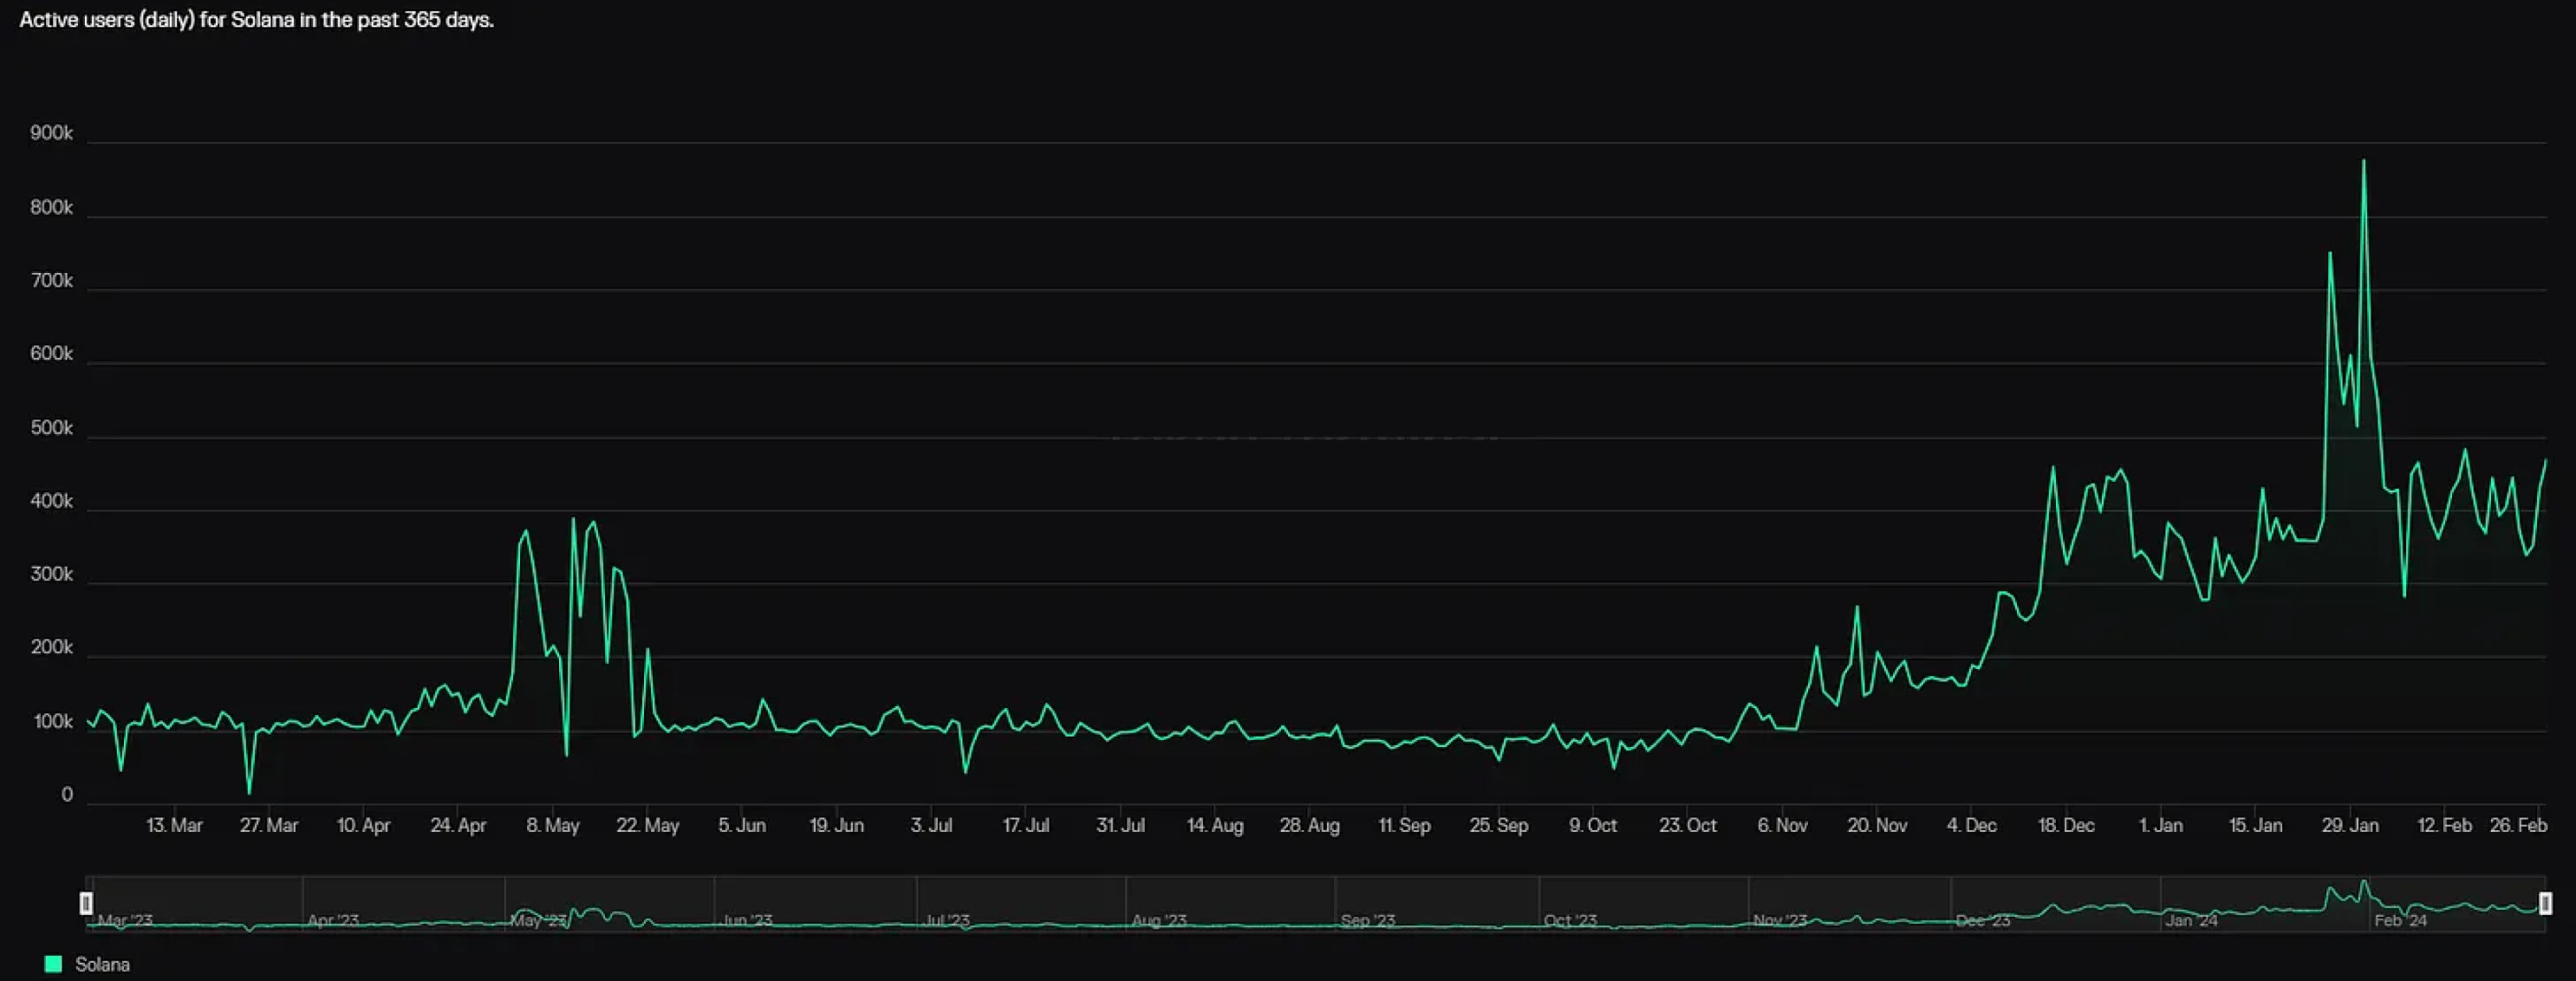The width and height of the screenshot is (2576, 981).
Task: Click the 19. Jun x-axis label
Action: (836, 826)
